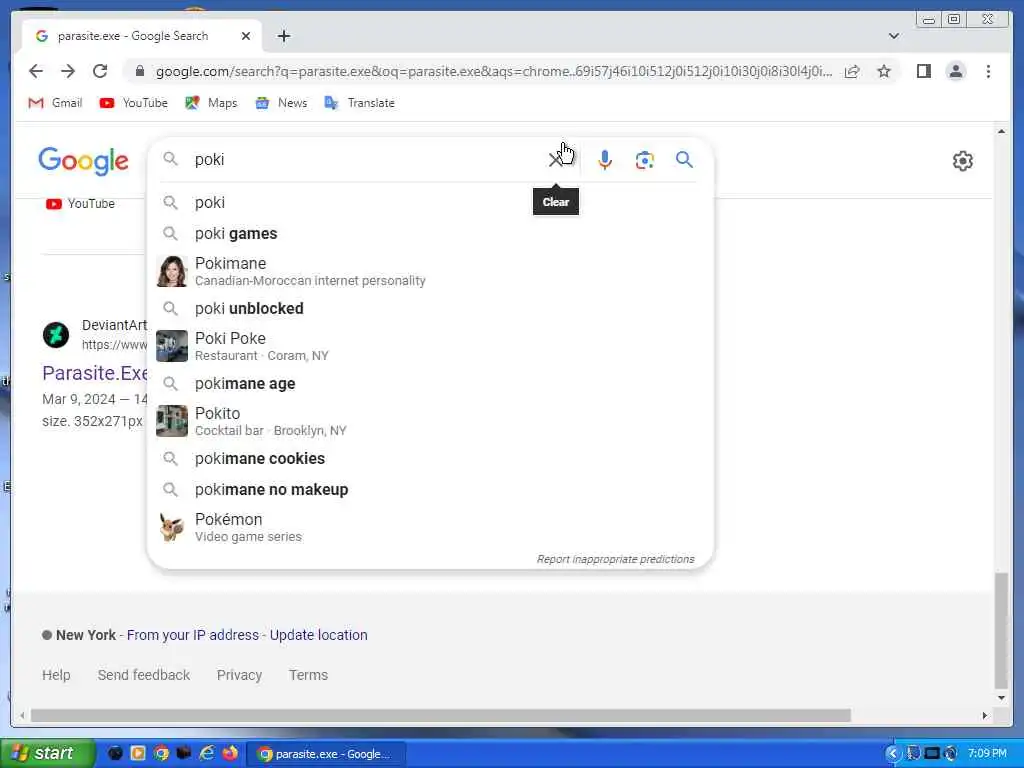Image resolution: width=1024 pixels, height=768 pixels.
Task: Open the Parasite.Exe DeviantArt result
Action: tap(95, 373)
